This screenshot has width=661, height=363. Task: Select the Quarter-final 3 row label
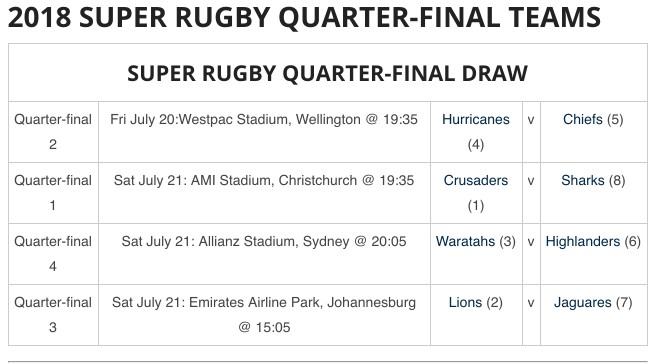pos(53,315)
